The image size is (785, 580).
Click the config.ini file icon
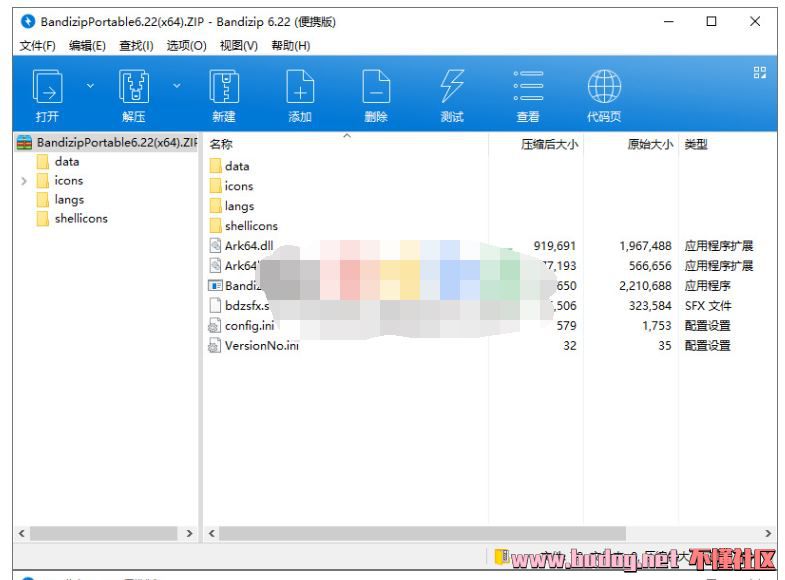point(215,326)
